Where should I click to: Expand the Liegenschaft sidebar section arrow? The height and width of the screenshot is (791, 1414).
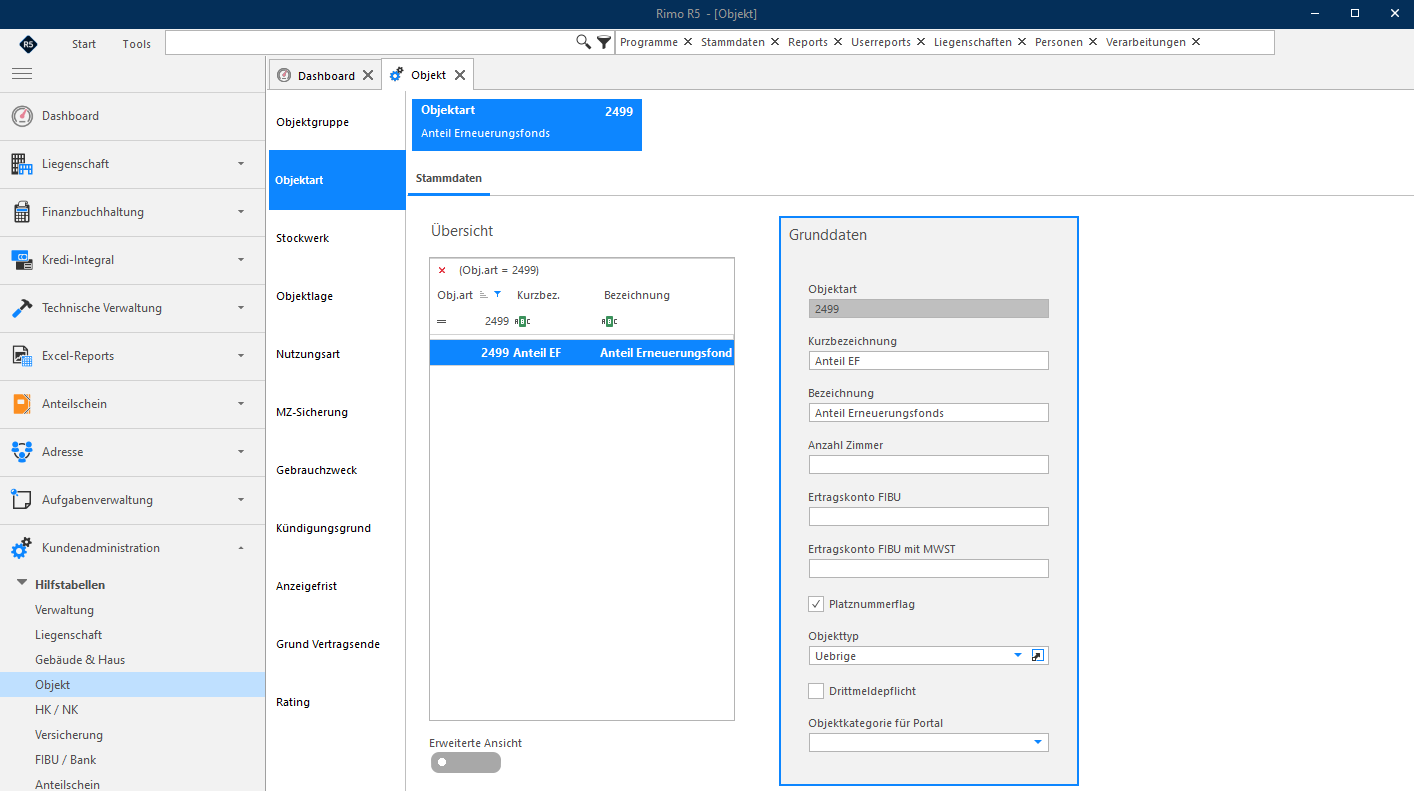241,164
